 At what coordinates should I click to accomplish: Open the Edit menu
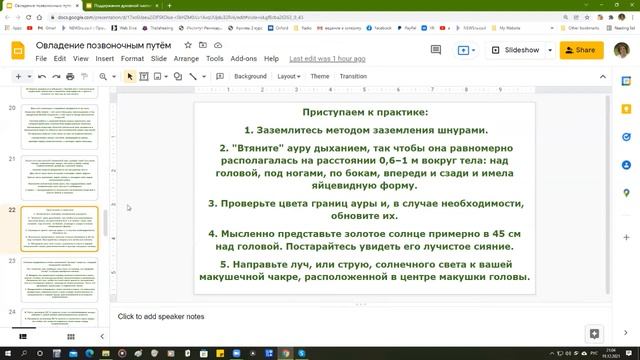60,59
